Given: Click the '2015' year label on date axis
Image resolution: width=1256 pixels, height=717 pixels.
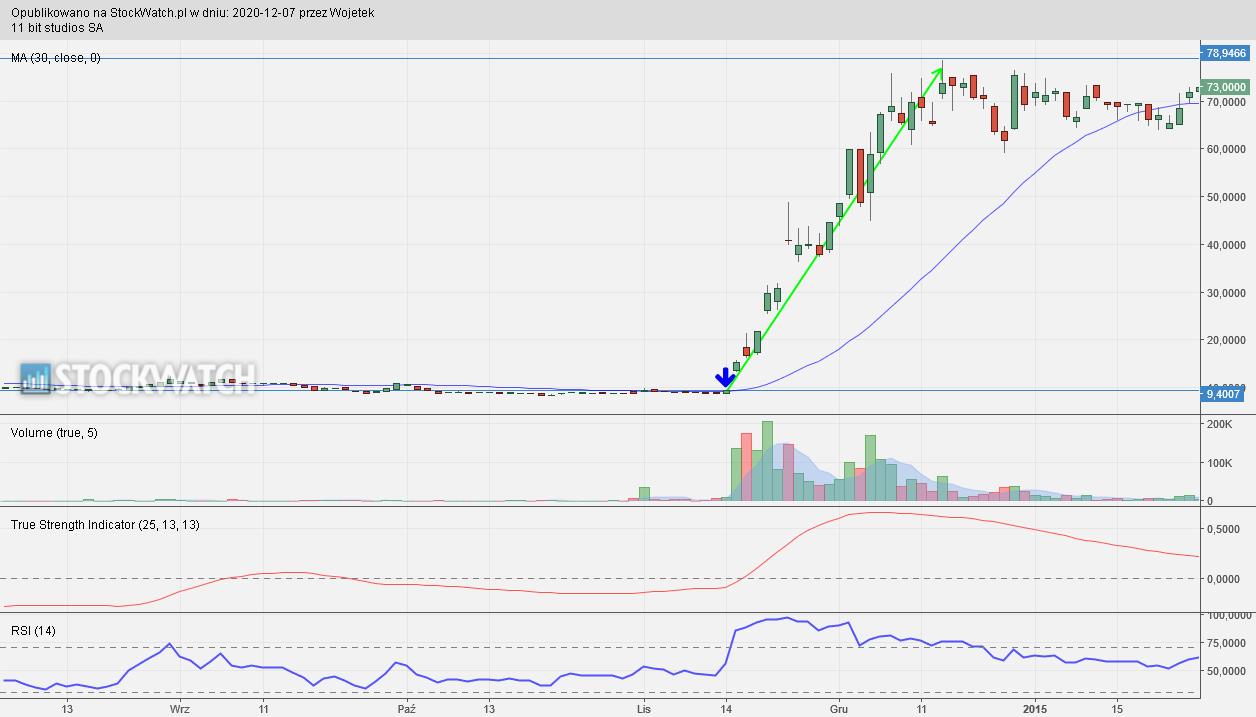Looking at the screenshot, I should pyautogui.click(x=1036, y=709).
